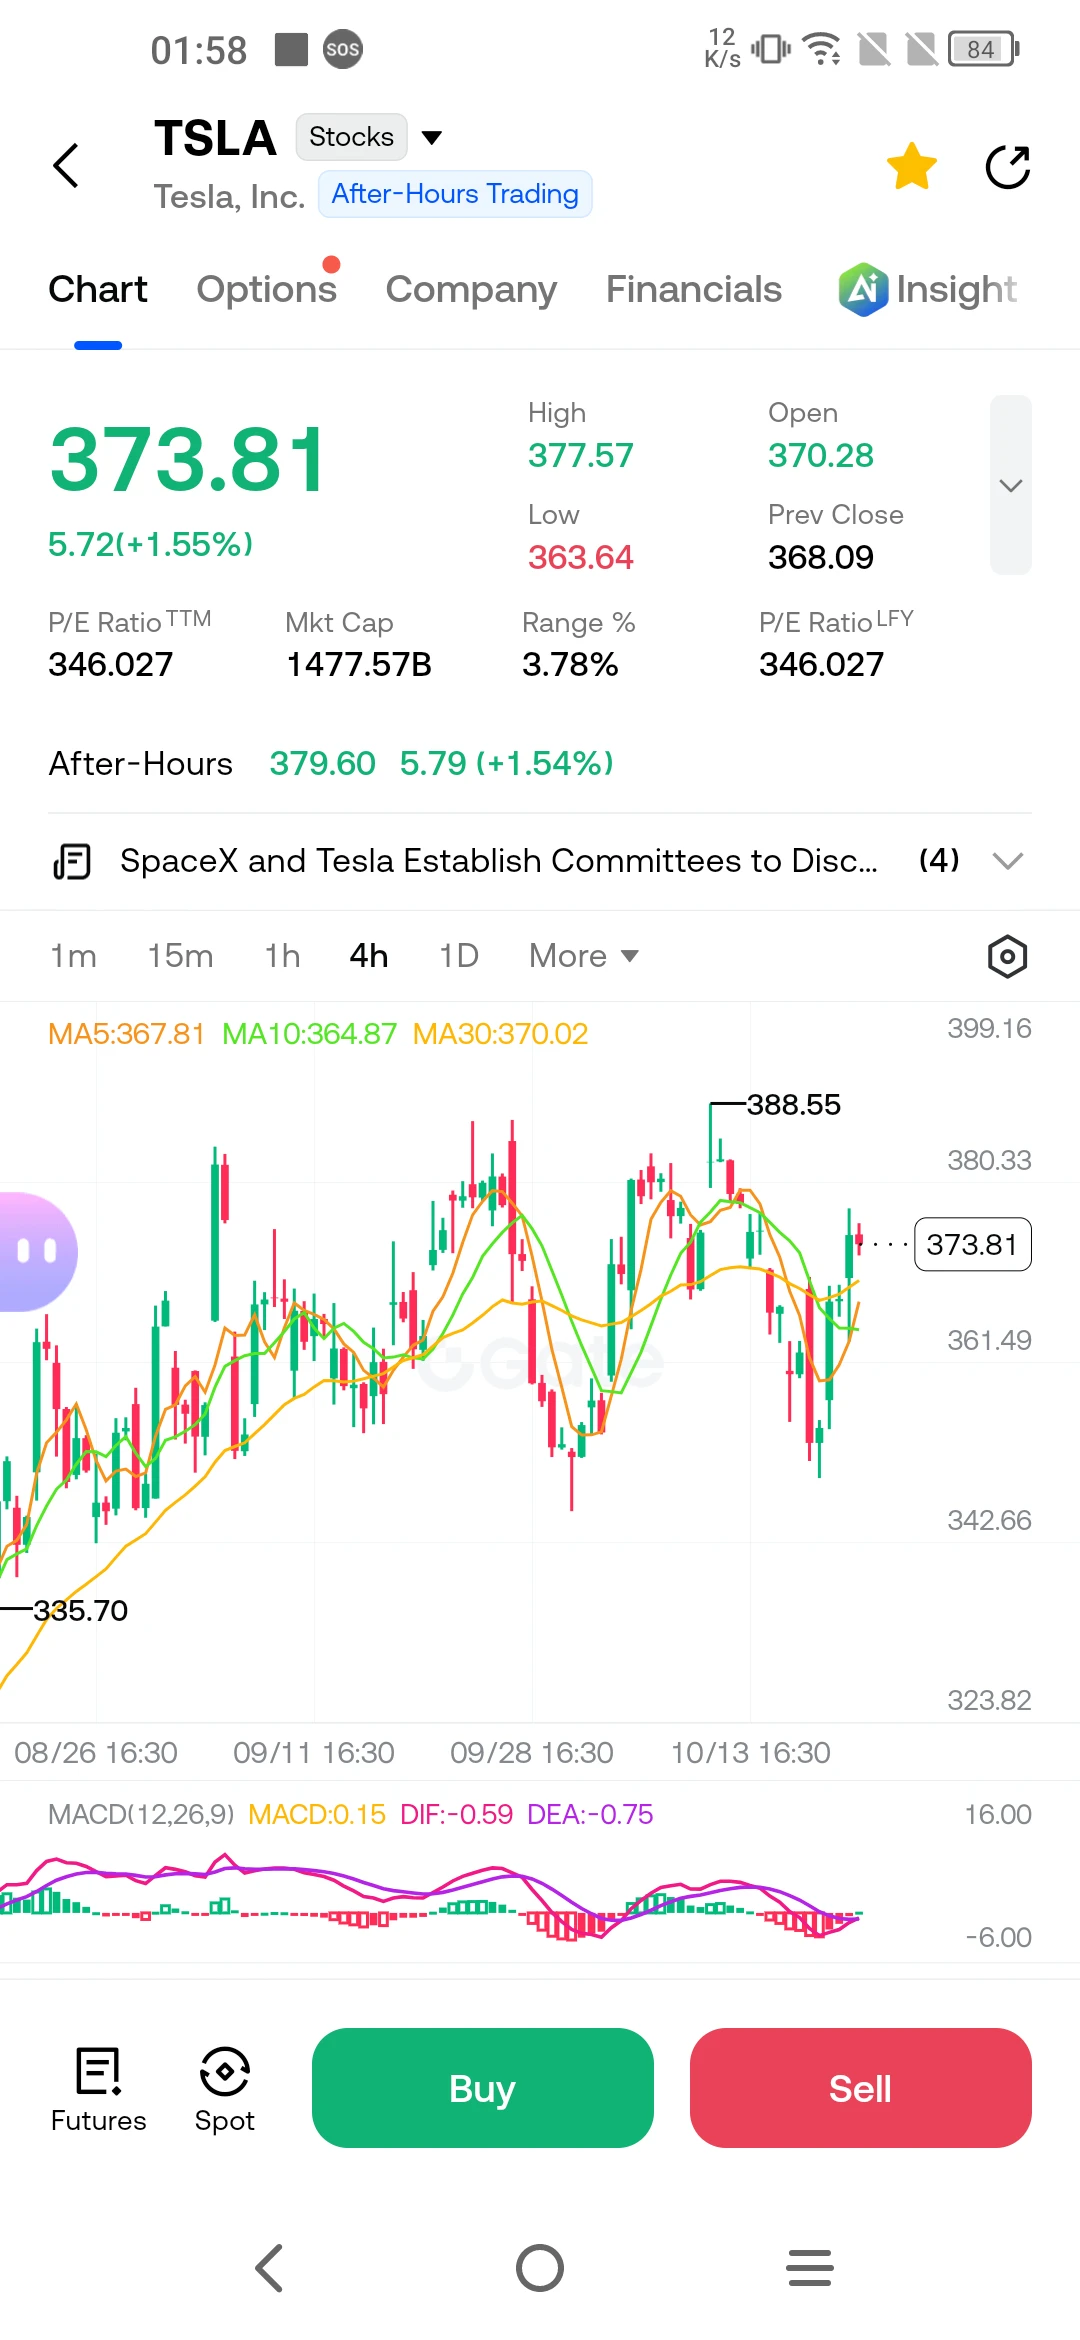Select the 15m chart interval
This screenshot has height=2340, width=1080.
pos(180,956)
